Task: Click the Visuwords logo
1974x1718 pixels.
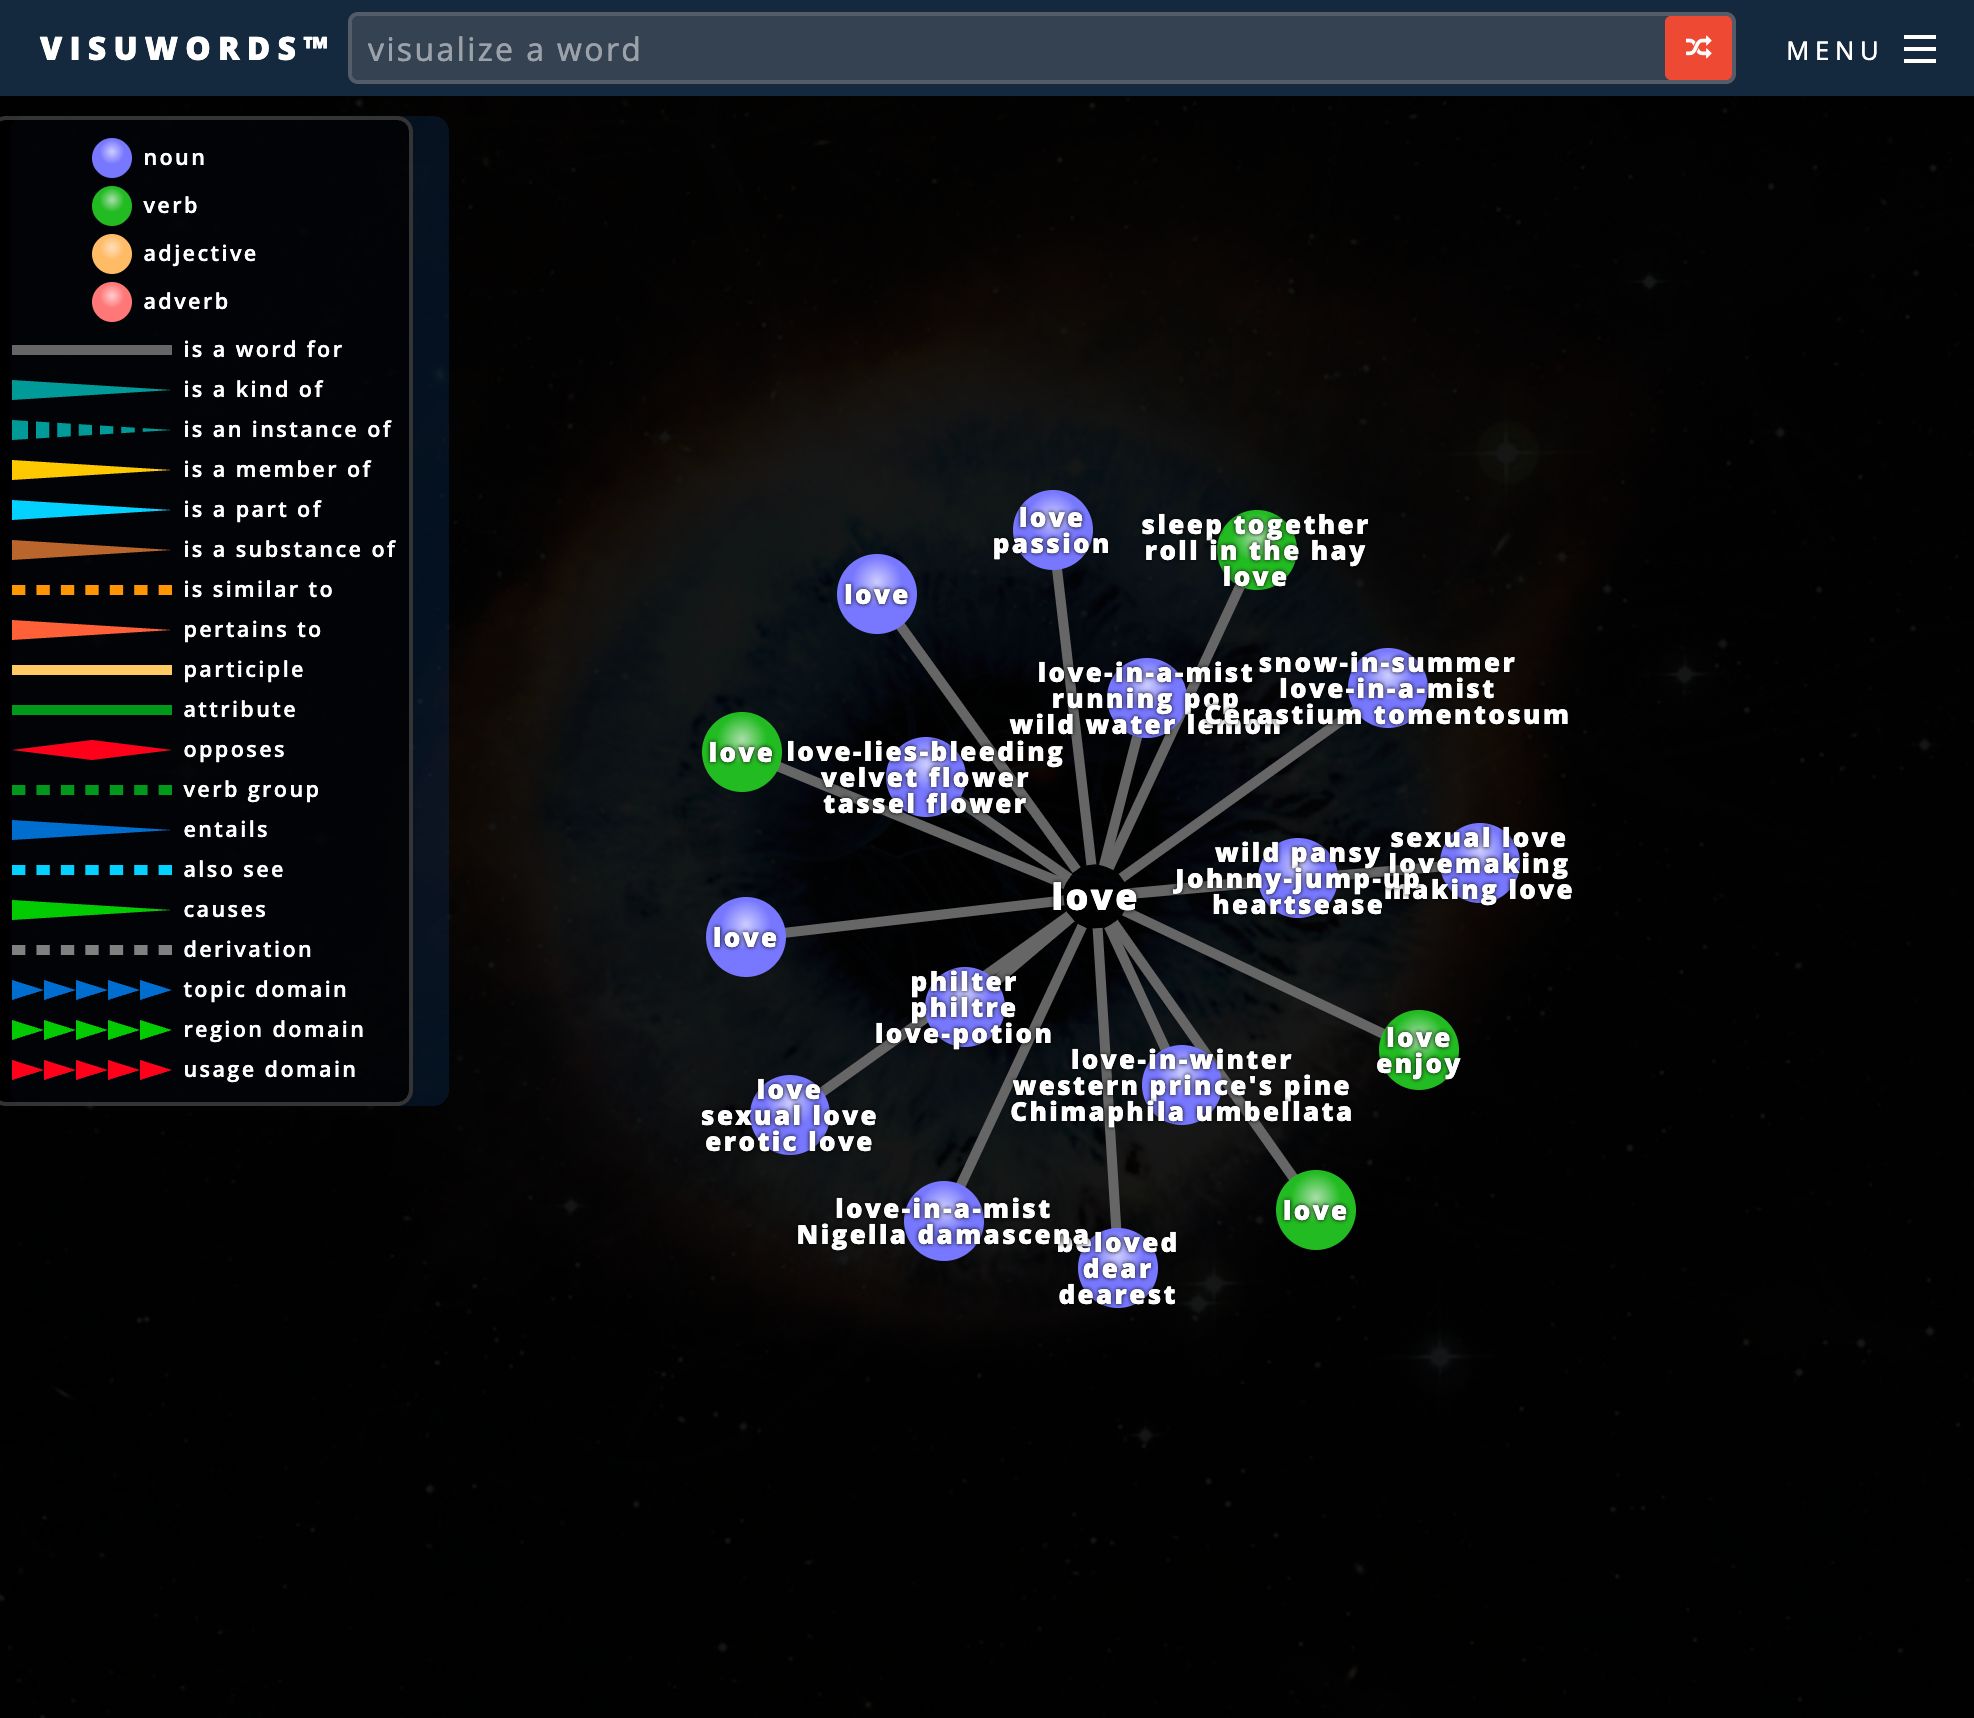Action: coord(185,48)
